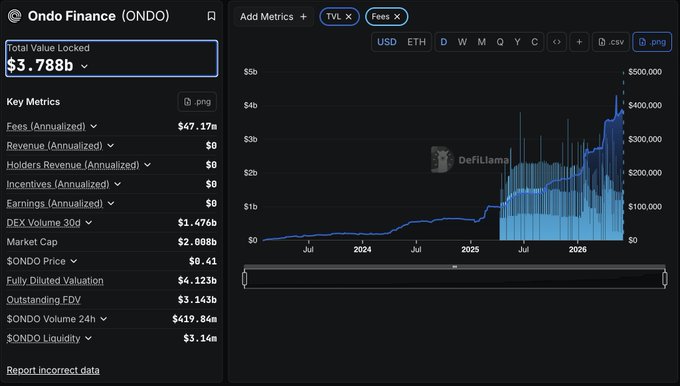The width and height of the screenshot is (680, 386).
Task: Click the DEX Volume 30d label
Action: click(x=43, y=222)
